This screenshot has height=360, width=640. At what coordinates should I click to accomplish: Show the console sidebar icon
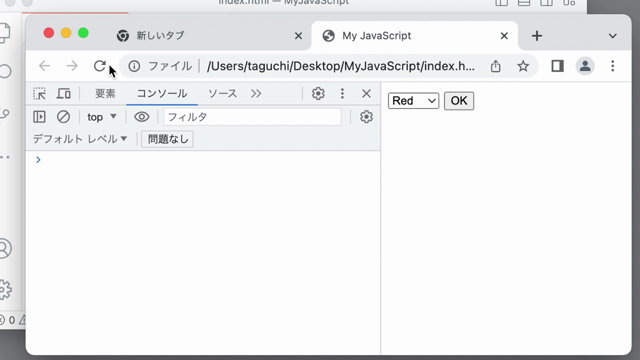click(x=40, y=117)
